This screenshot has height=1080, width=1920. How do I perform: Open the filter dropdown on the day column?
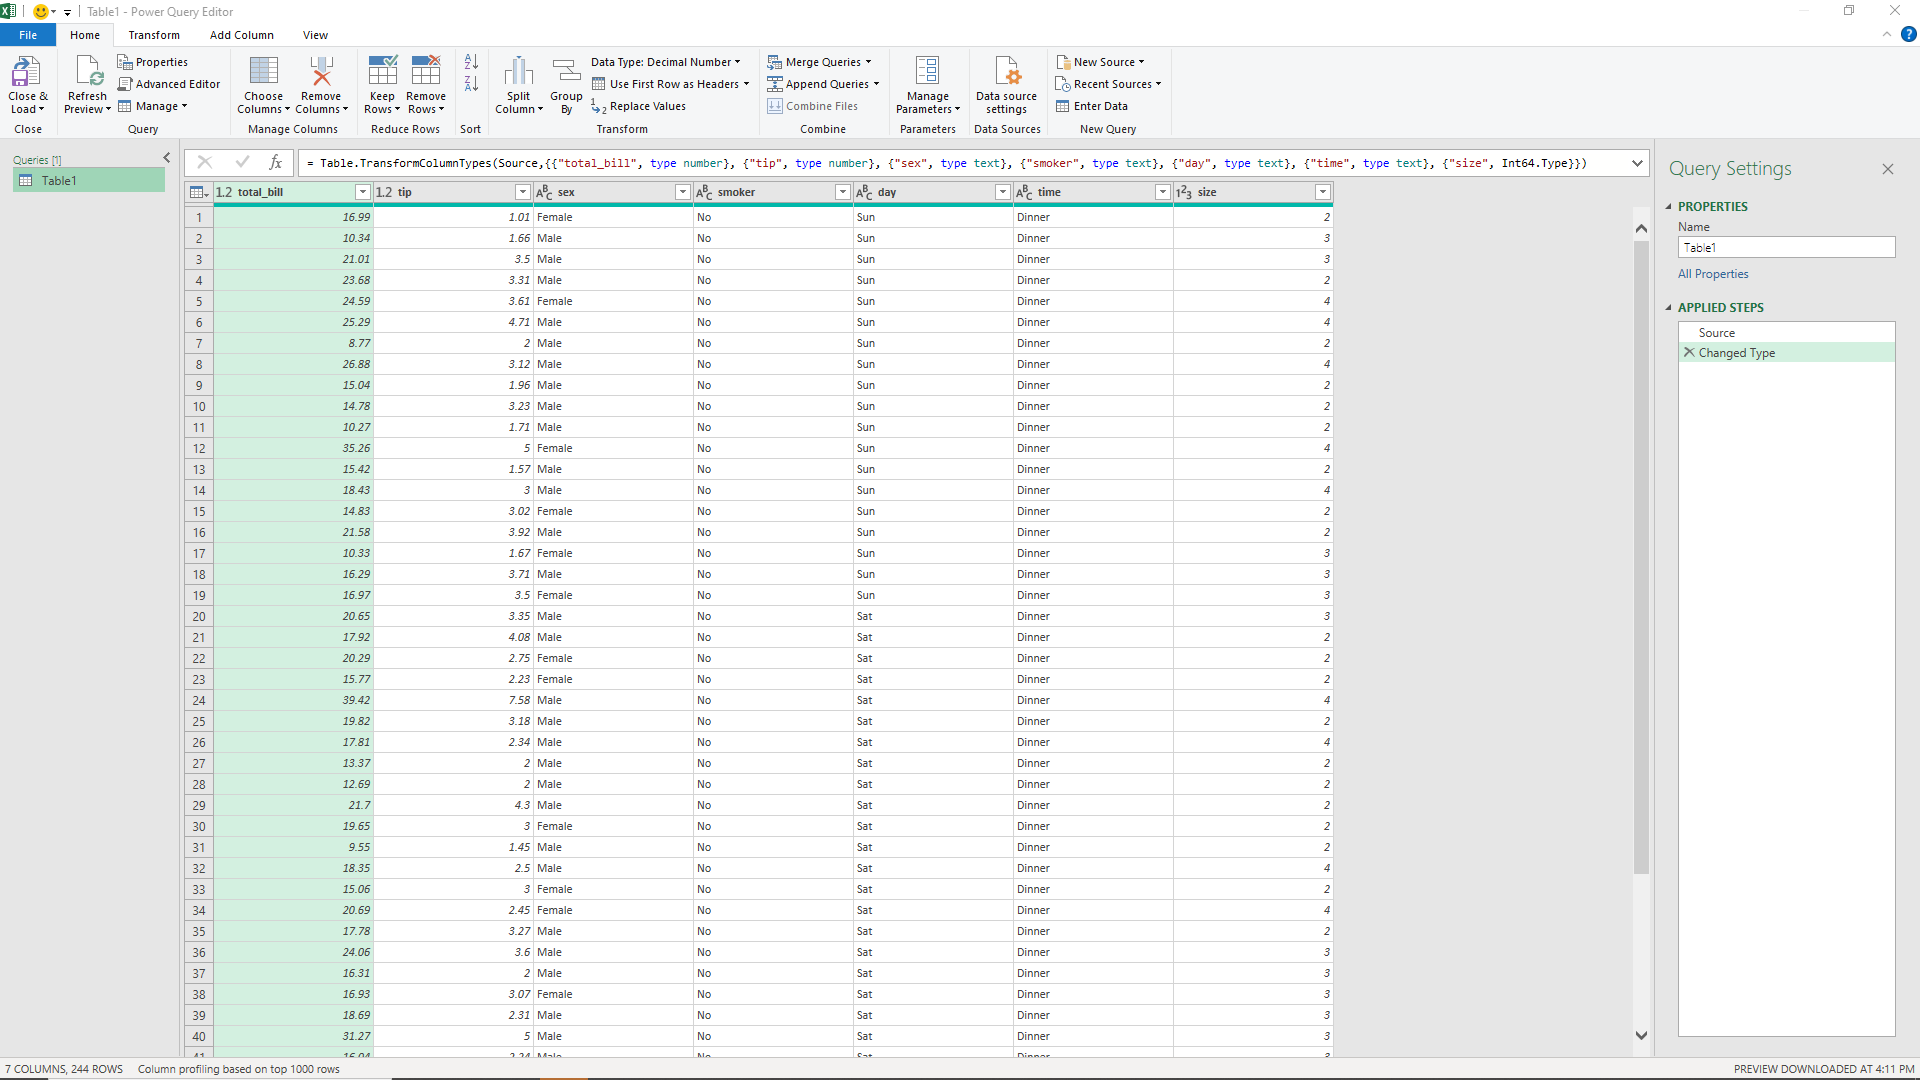pos(1003,191)
